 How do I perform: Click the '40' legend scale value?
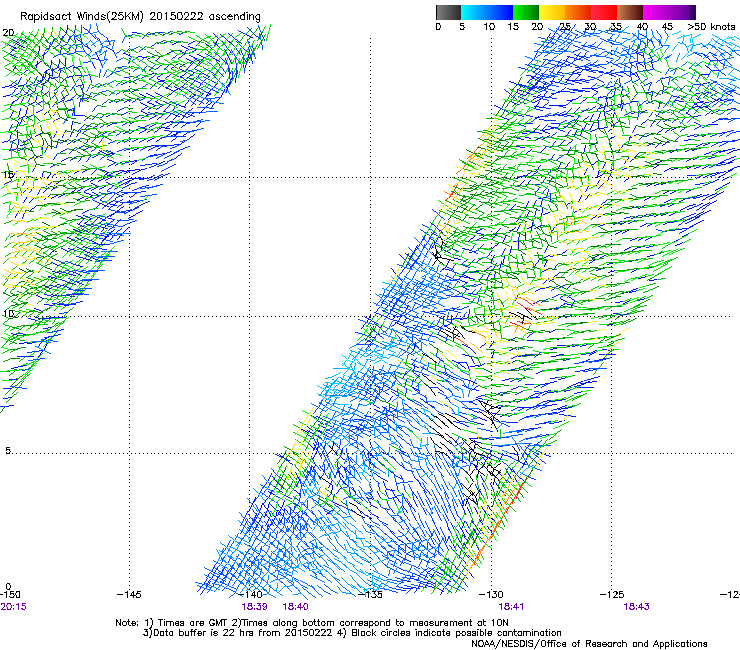(x=642, y=27)
